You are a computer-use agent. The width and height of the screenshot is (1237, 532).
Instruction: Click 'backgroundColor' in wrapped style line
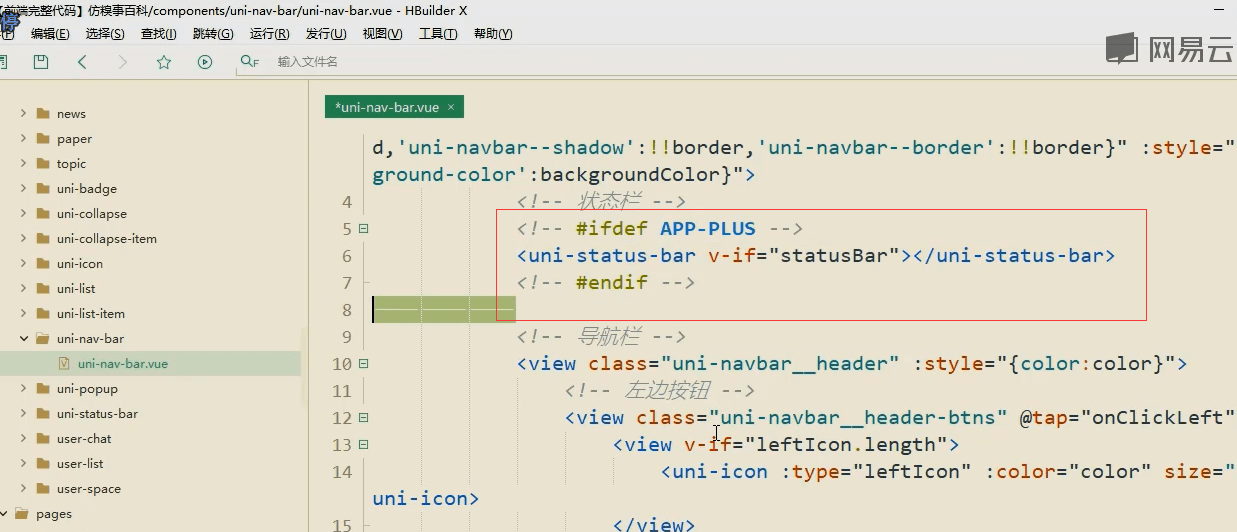pos(631,175)
